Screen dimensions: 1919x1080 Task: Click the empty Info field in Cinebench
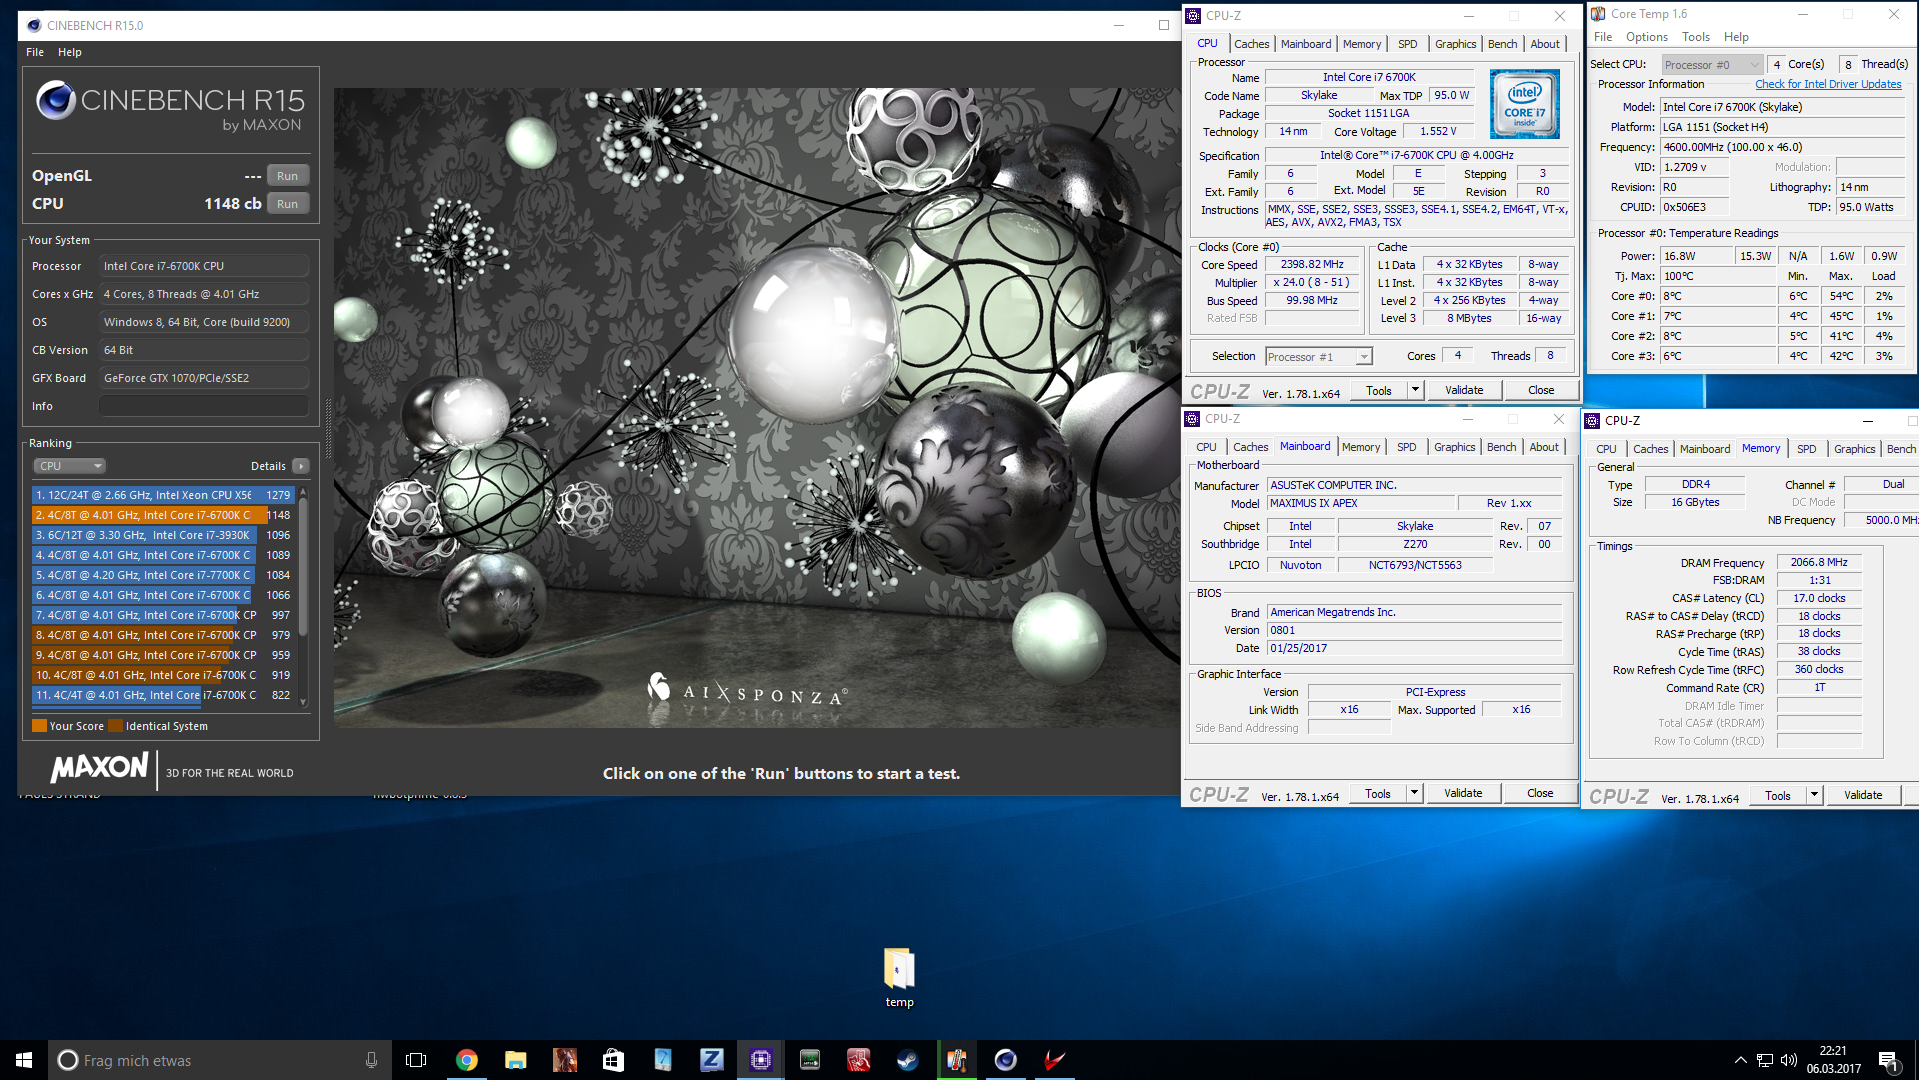tap(204, 406)
